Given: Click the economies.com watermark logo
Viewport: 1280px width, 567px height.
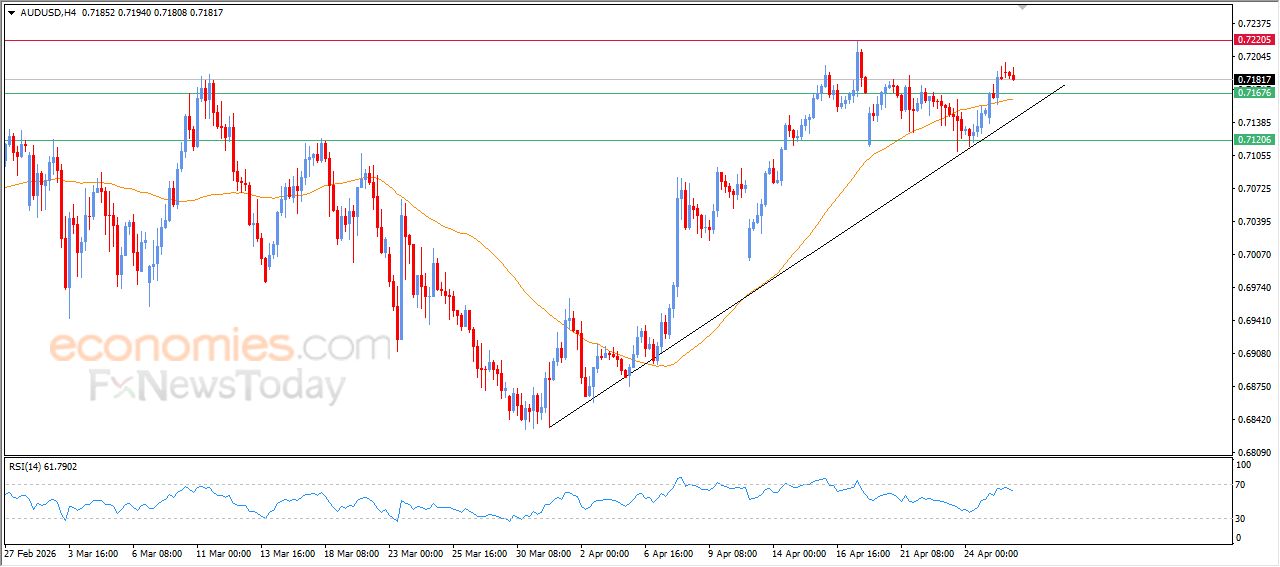Looking at the screenshot, I should [220, 347].
